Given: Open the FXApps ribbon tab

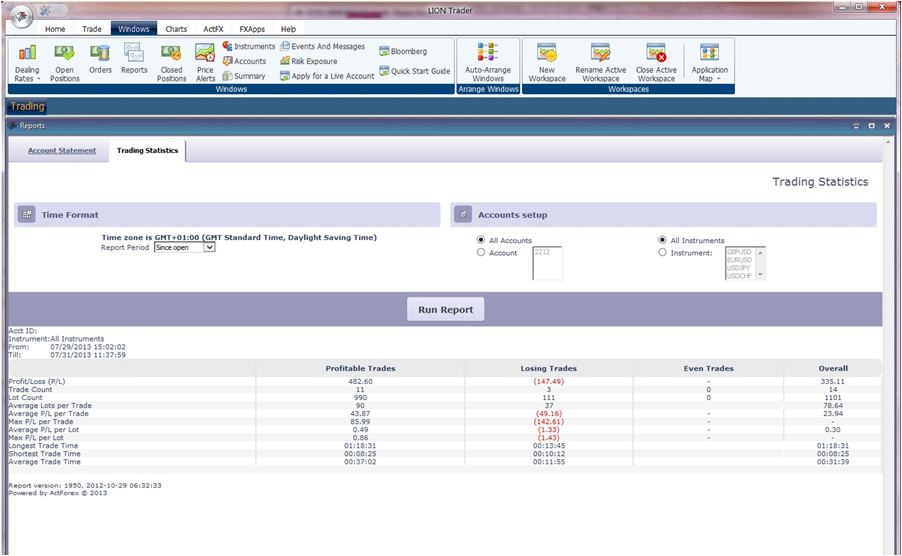Looking at the screenshot, I should click(x=252, y=29).
